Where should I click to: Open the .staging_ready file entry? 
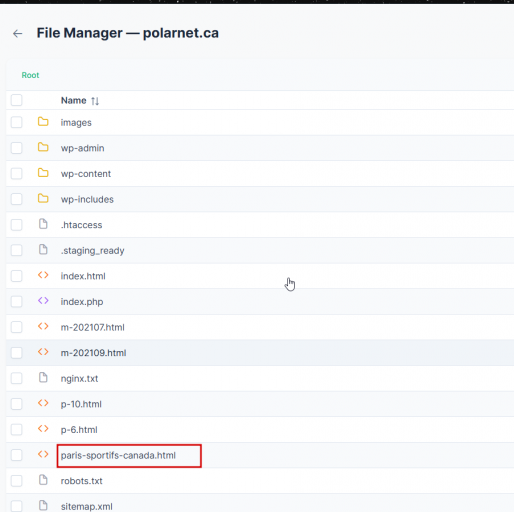click(92, 251)
